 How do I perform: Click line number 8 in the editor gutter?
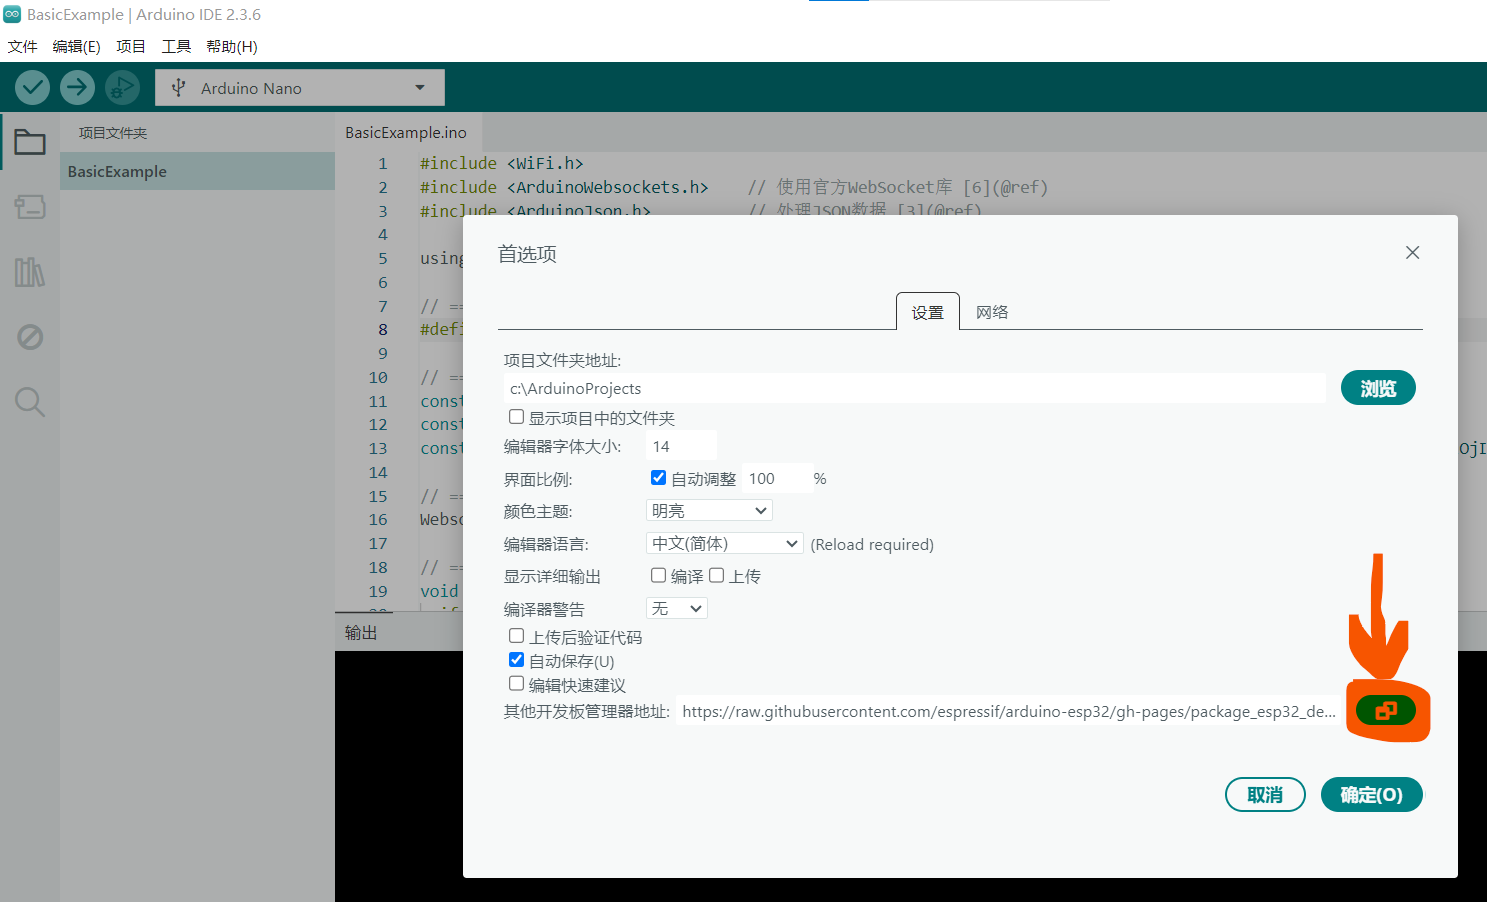coord(383,329)
